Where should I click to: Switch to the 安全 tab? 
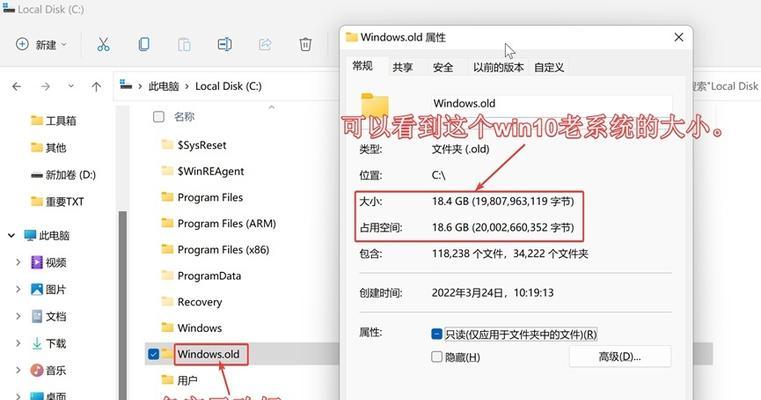(443, 67)
